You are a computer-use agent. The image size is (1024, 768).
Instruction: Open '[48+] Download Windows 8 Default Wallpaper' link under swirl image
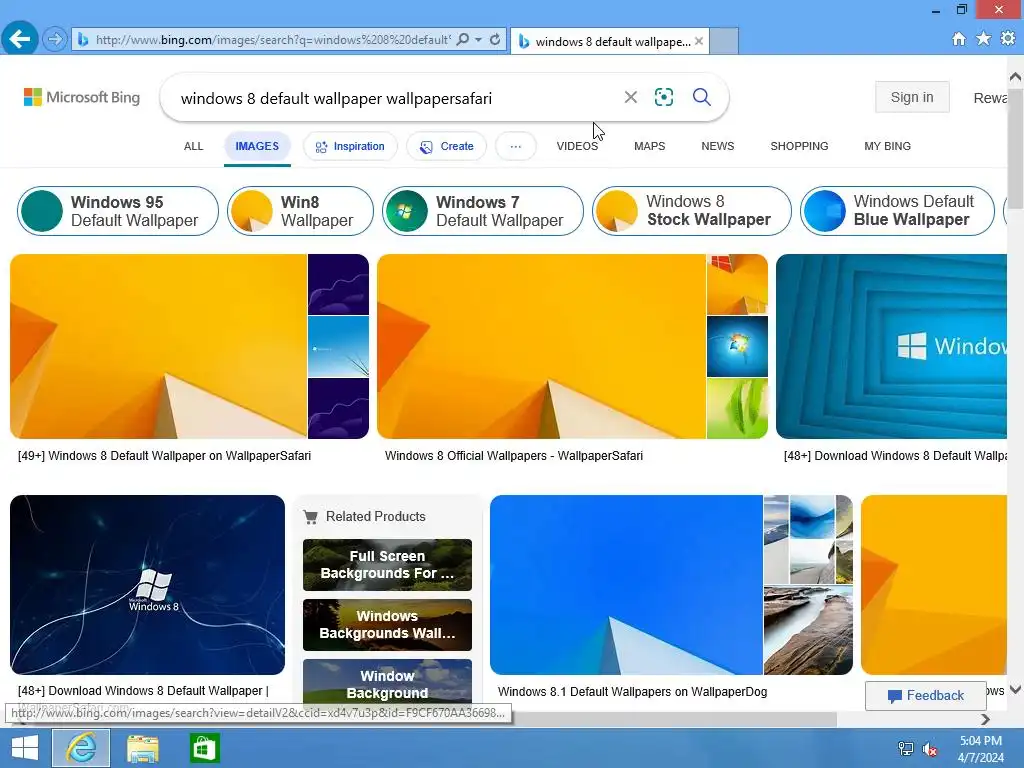pos(143,691)
